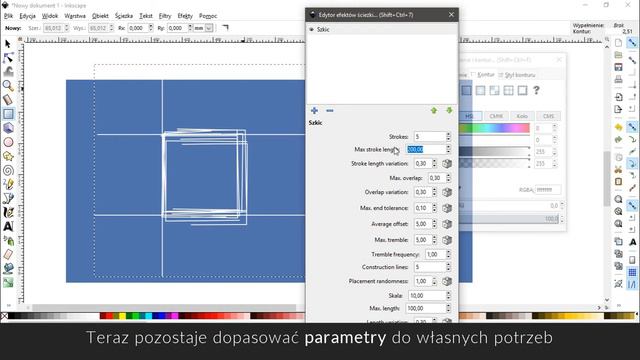Viewport: 640px width, 360px height.
Task: Click the Ry value input field
Action: (x=176, y=28)
